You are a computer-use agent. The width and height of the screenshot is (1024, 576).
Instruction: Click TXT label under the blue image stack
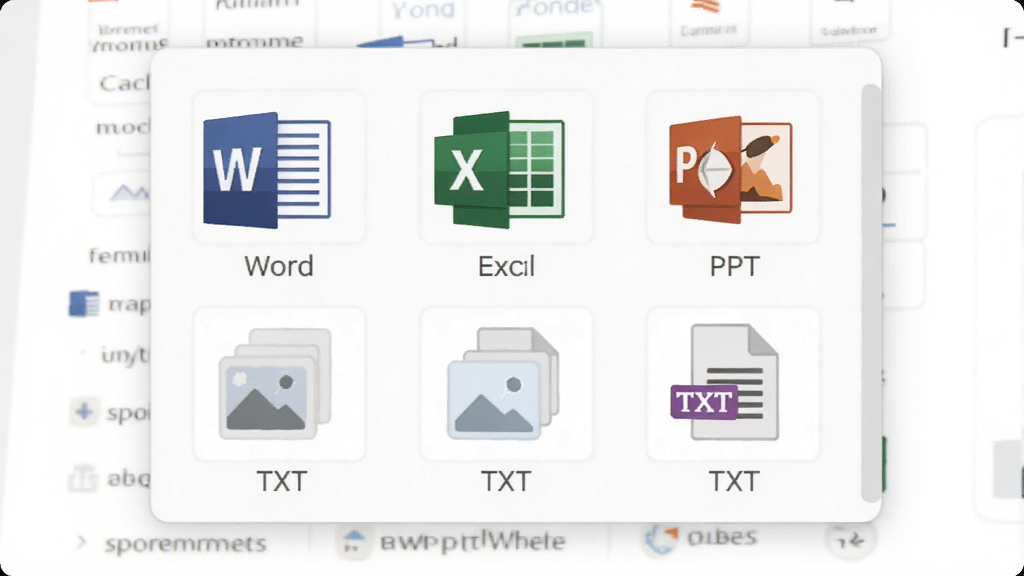pos(506,481)
